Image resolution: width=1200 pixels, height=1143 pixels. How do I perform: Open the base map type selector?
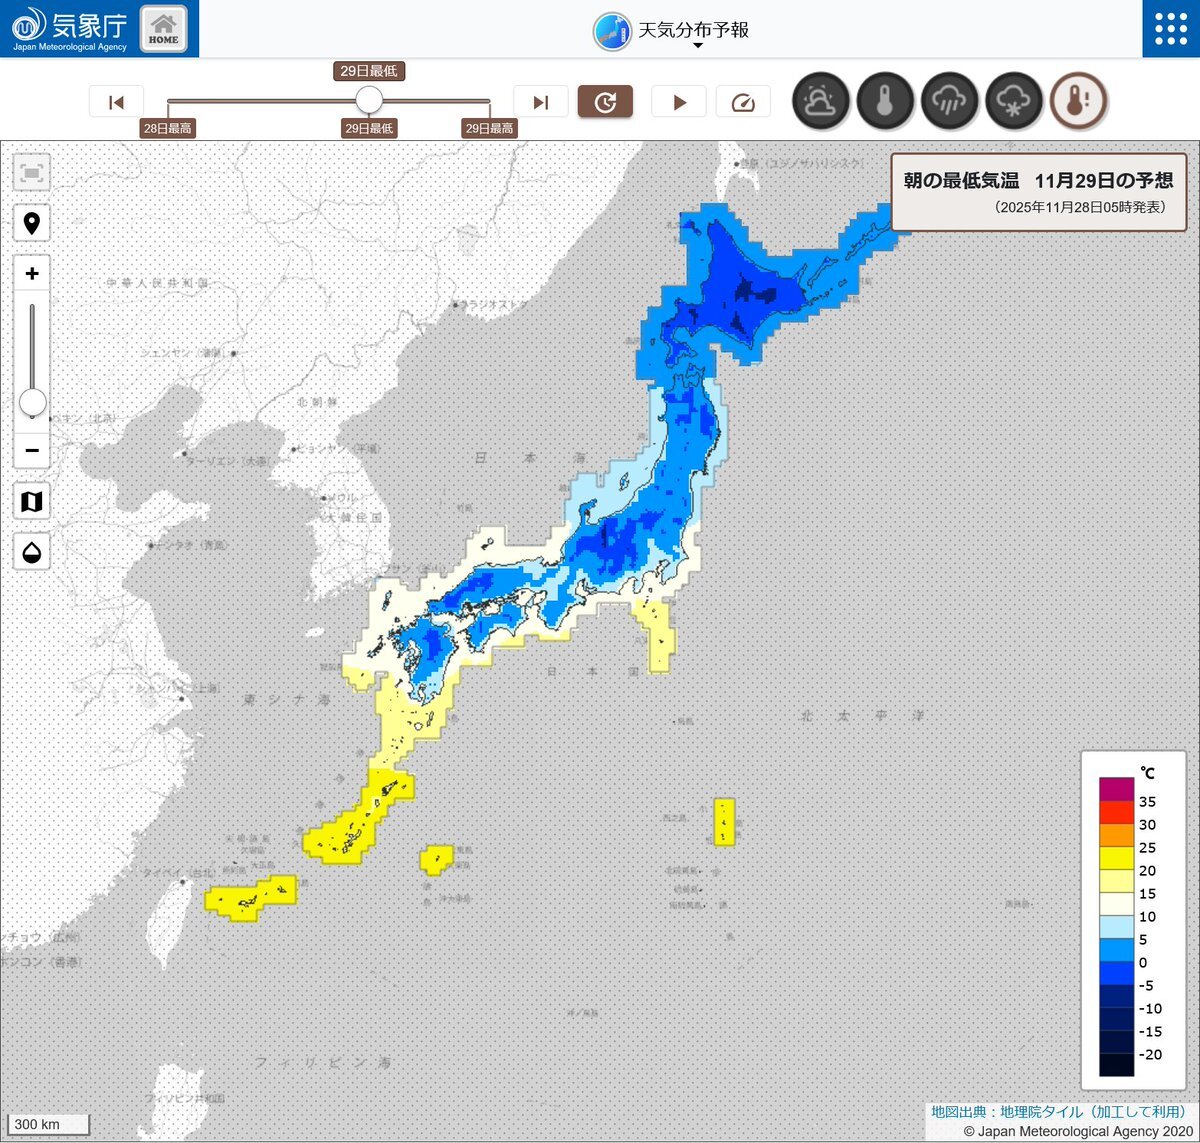click(x=32, y=501)
